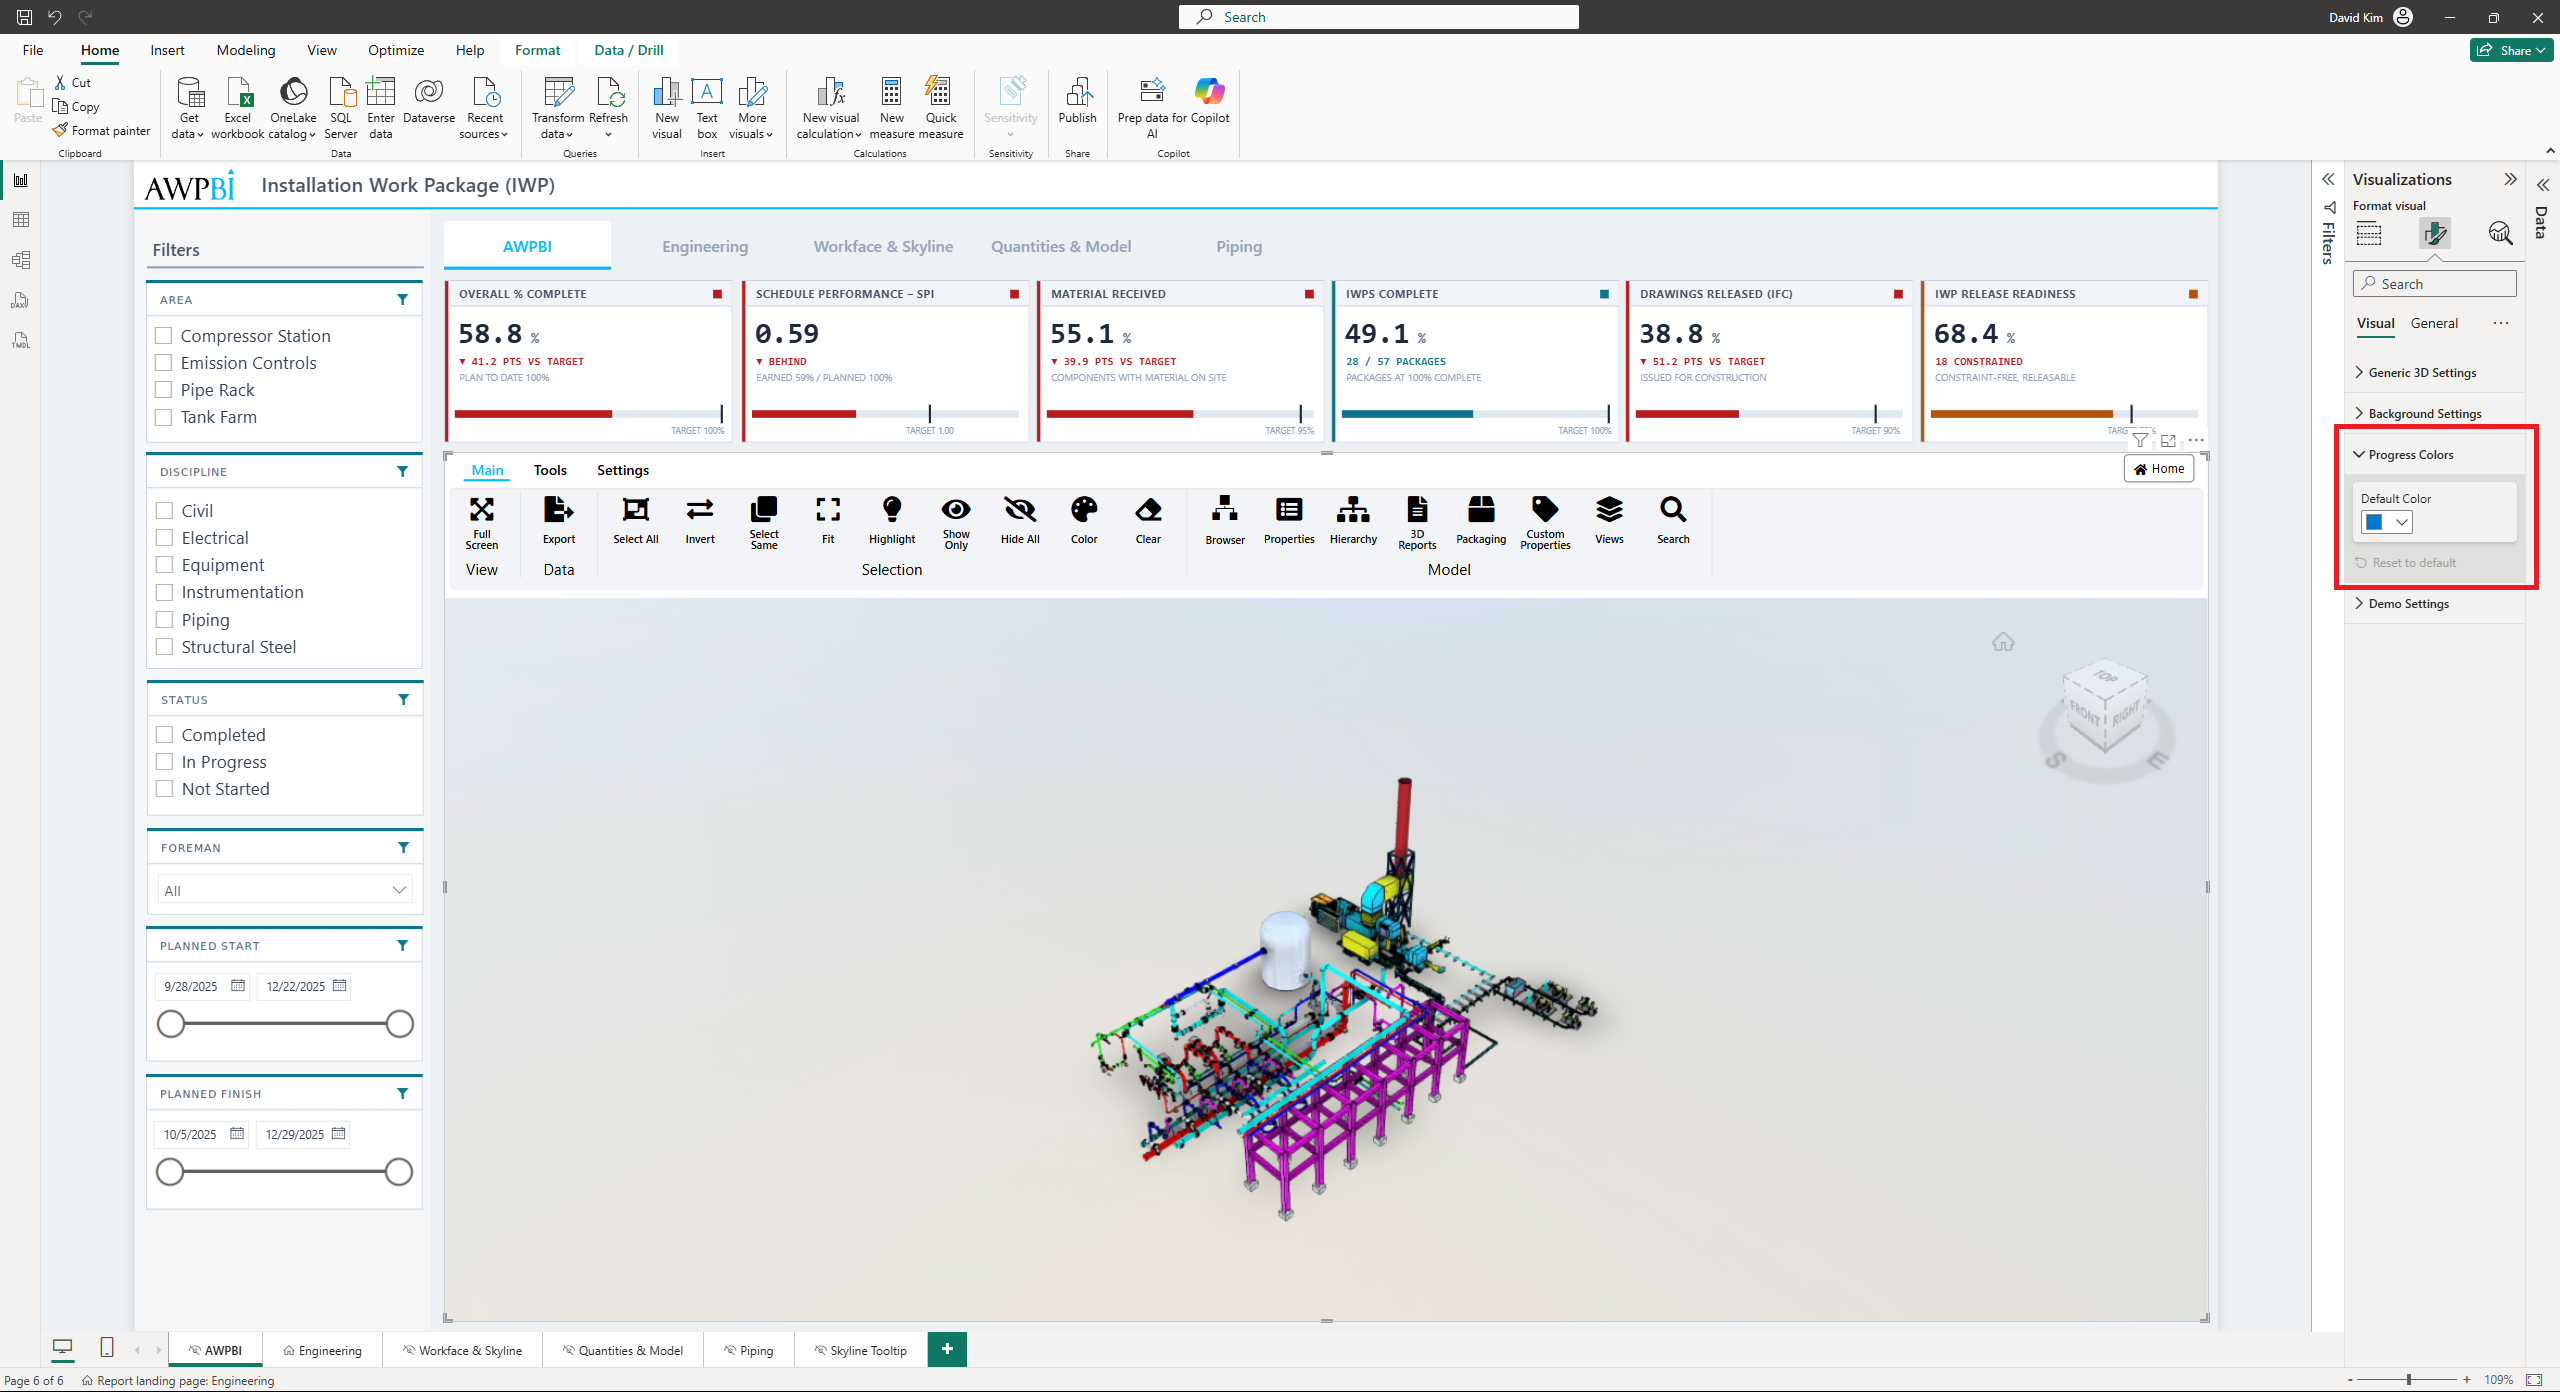Image resolution: width=2560 pixels, height=1392 pixels.
Task: Switch to Table view in left sidebar
Action: 21,220
